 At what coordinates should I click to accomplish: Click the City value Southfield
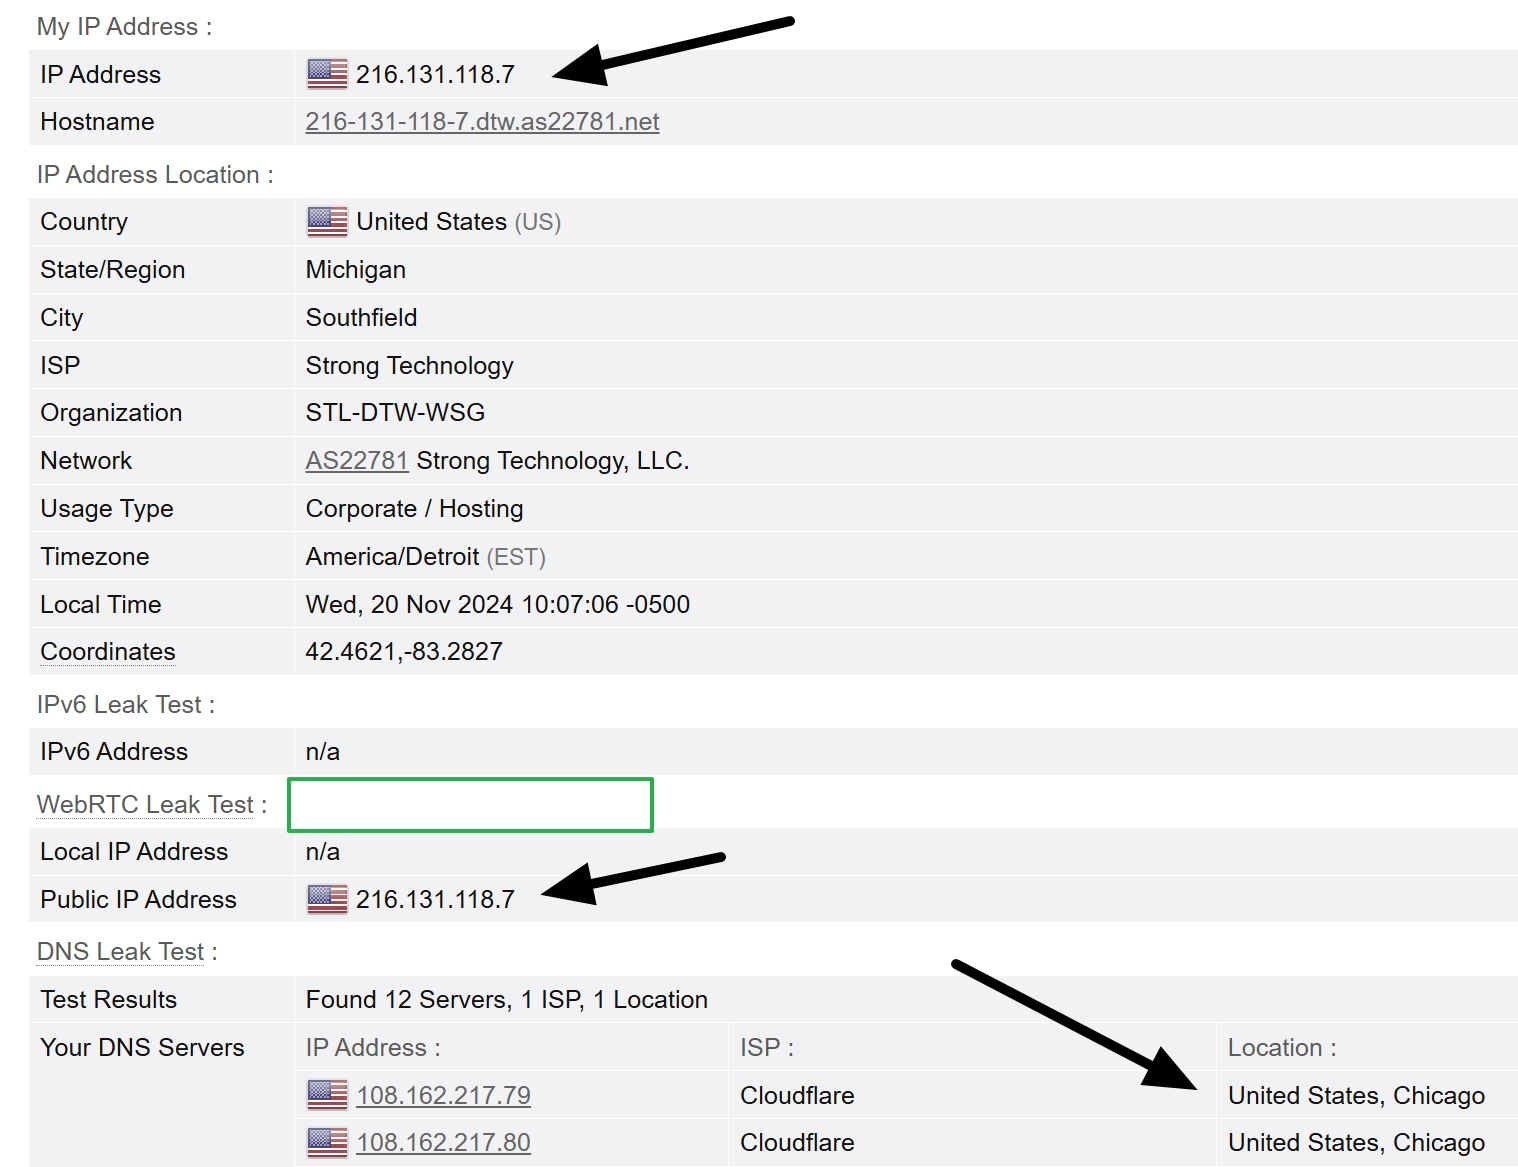click(x=361, y=317)
